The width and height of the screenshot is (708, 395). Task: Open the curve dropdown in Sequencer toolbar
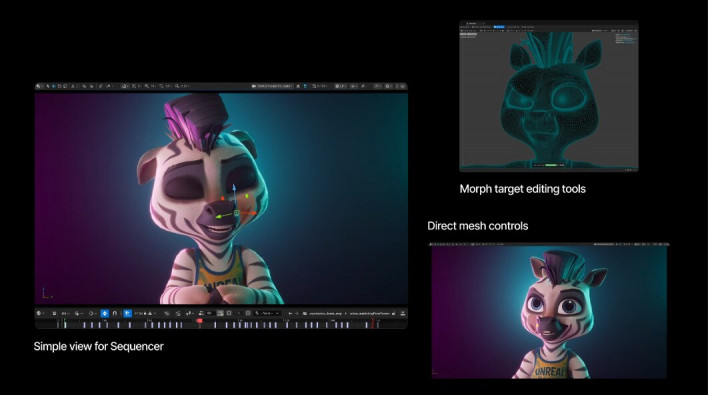pyautogui.click(x=267, y=313)
